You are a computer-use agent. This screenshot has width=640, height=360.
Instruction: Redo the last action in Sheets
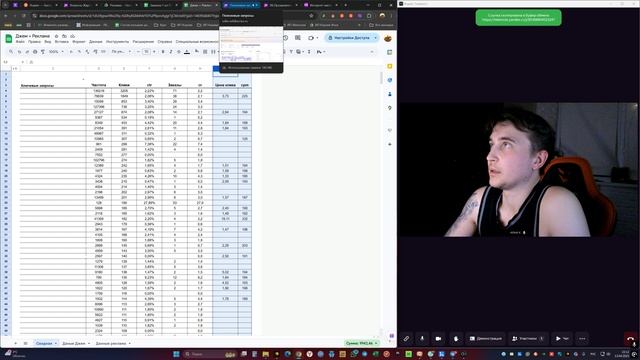pyautogui.click(x=27, y=52)
